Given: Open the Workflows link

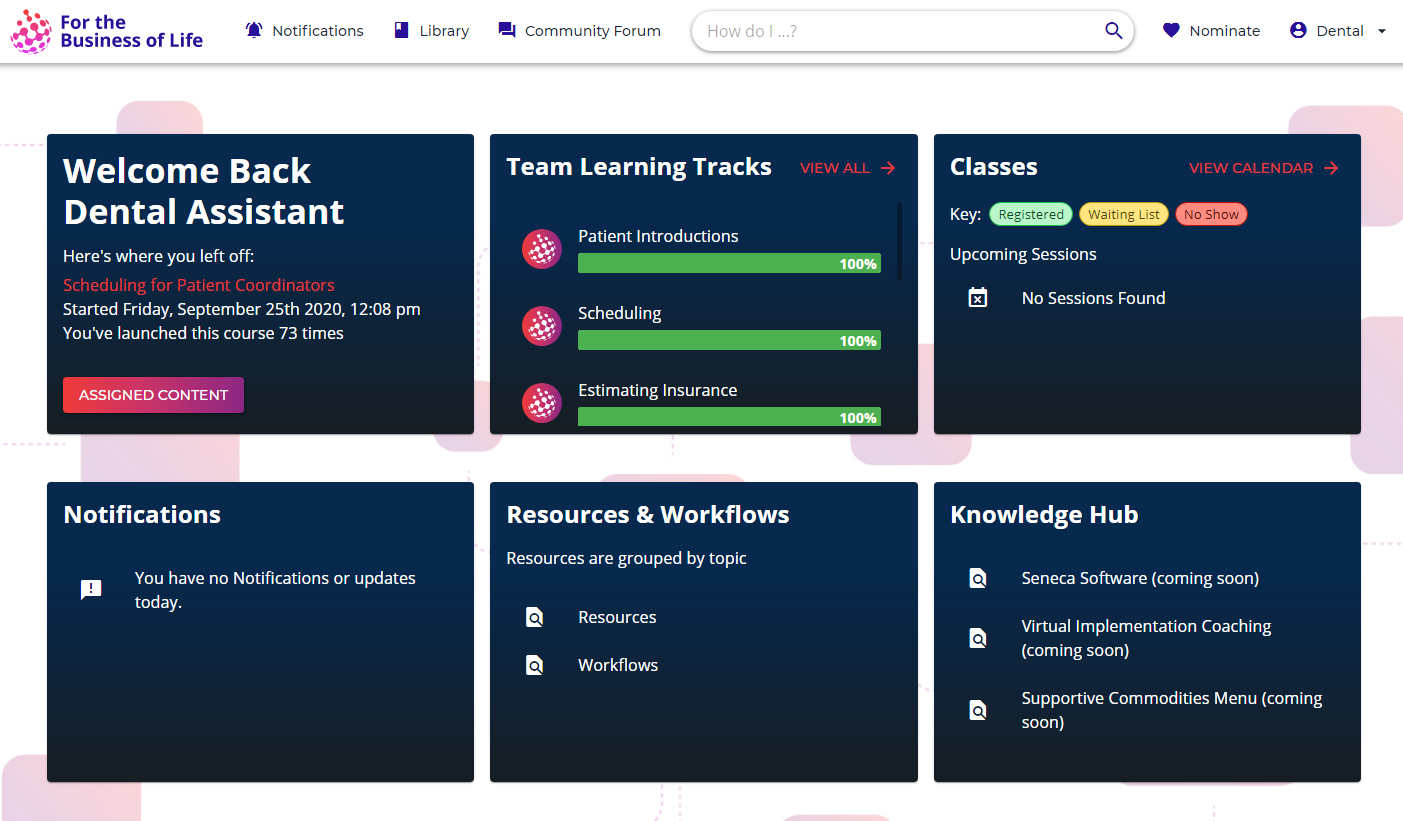Looking at the screenshot, I should [x=618, y=665].
